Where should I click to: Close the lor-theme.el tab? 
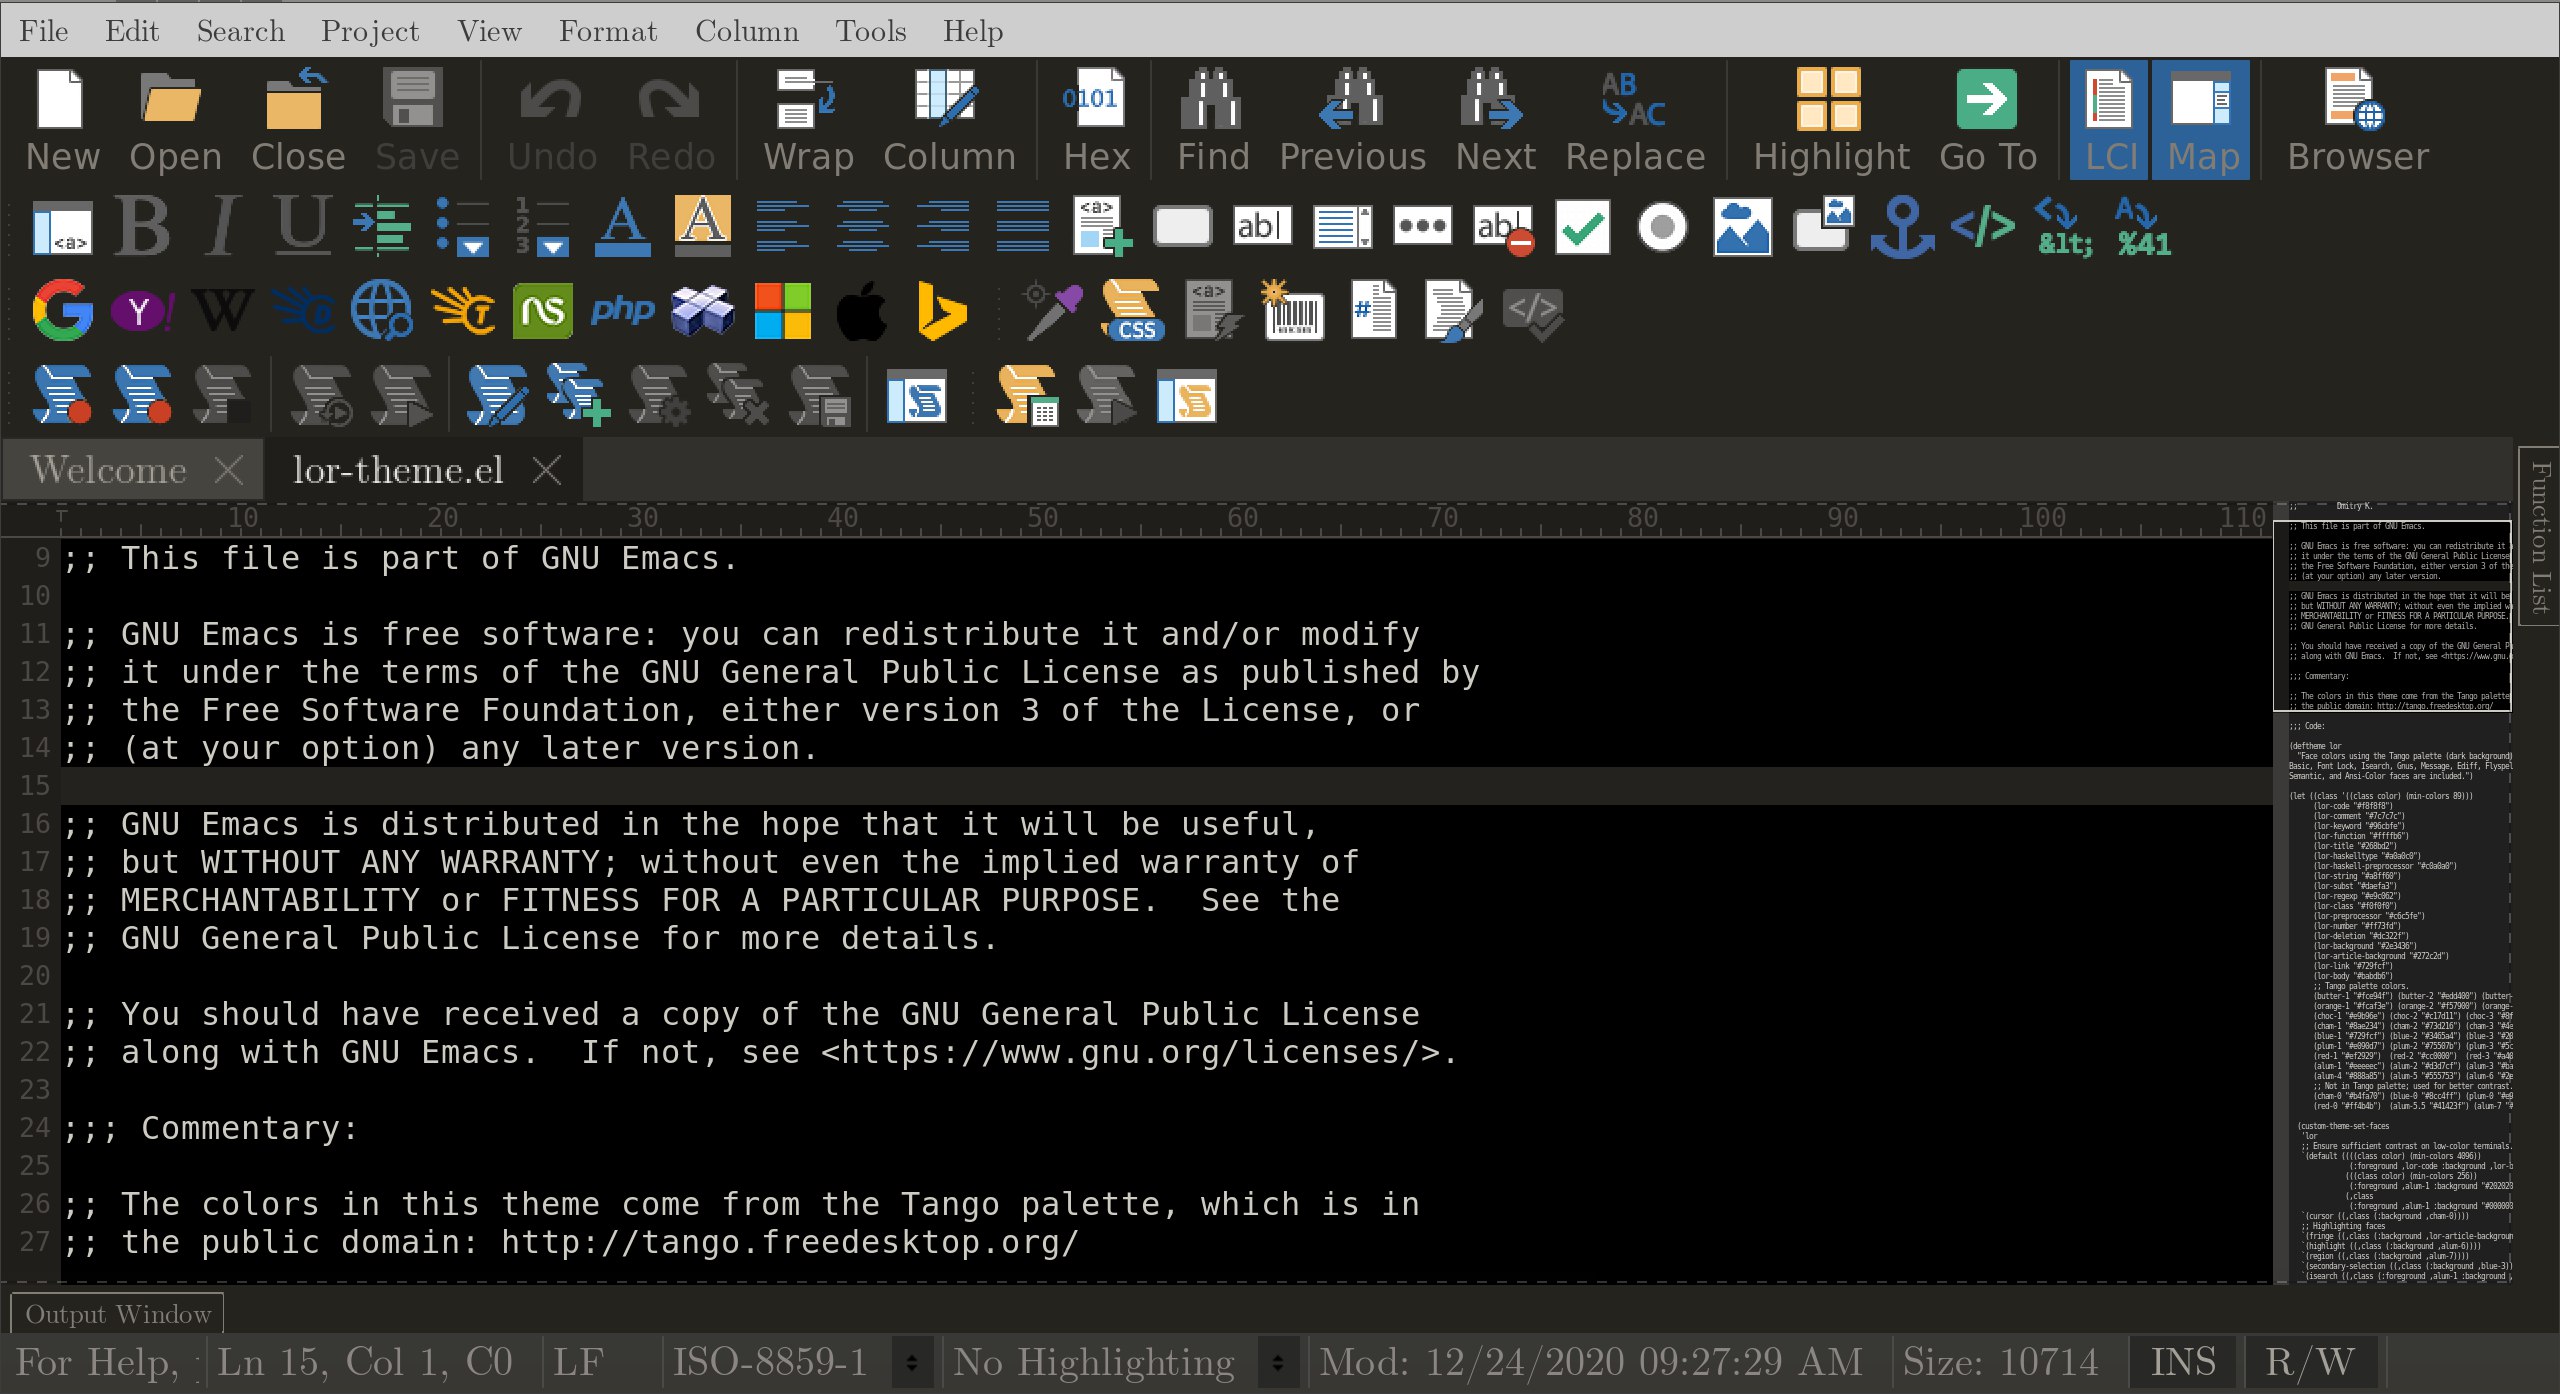pos(547,470)
